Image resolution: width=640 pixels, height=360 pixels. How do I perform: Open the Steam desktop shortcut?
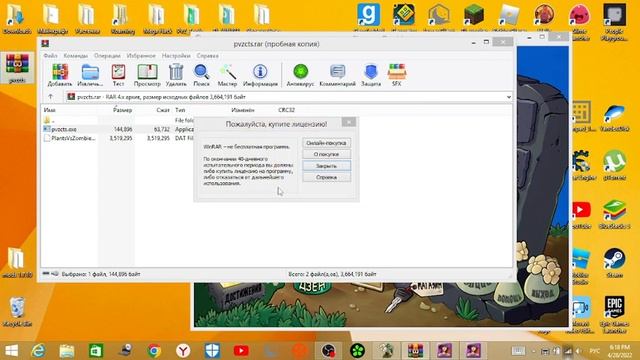(x=614, y=263)
